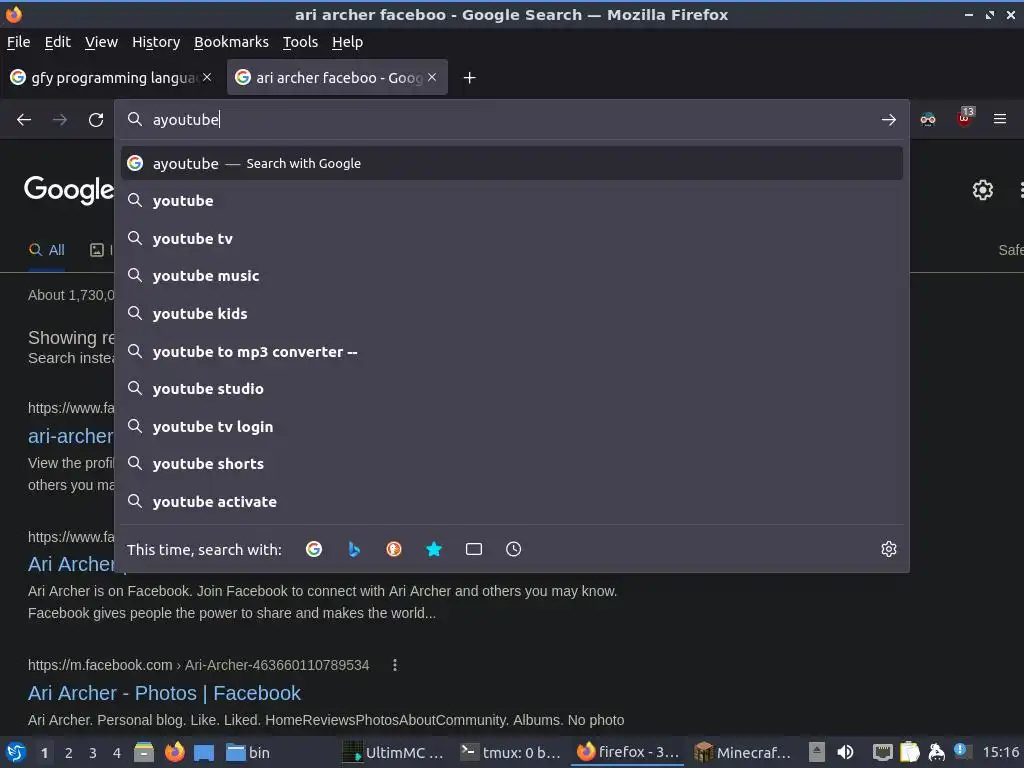Viewport: 1024px width, 768px height.
Task: Open Firefox hamburger application menu
Action: pos(999,119)
